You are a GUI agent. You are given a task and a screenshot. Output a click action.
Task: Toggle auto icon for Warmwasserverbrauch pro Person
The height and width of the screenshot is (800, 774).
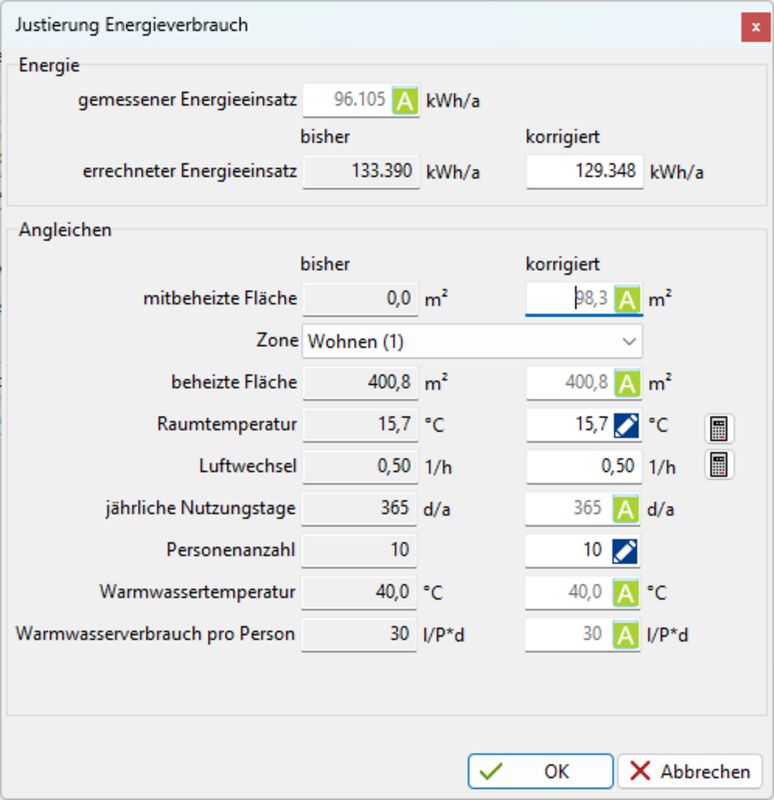(627, 634)
